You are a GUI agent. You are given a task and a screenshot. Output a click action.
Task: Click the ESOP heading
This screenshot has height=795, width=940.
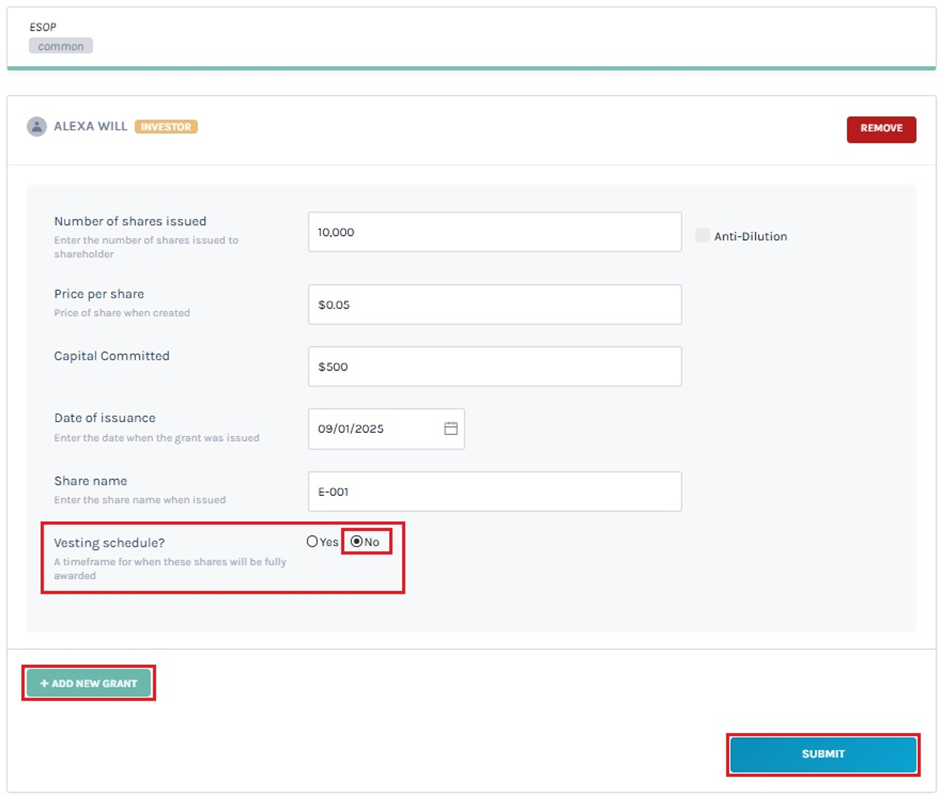click(43, 27)
